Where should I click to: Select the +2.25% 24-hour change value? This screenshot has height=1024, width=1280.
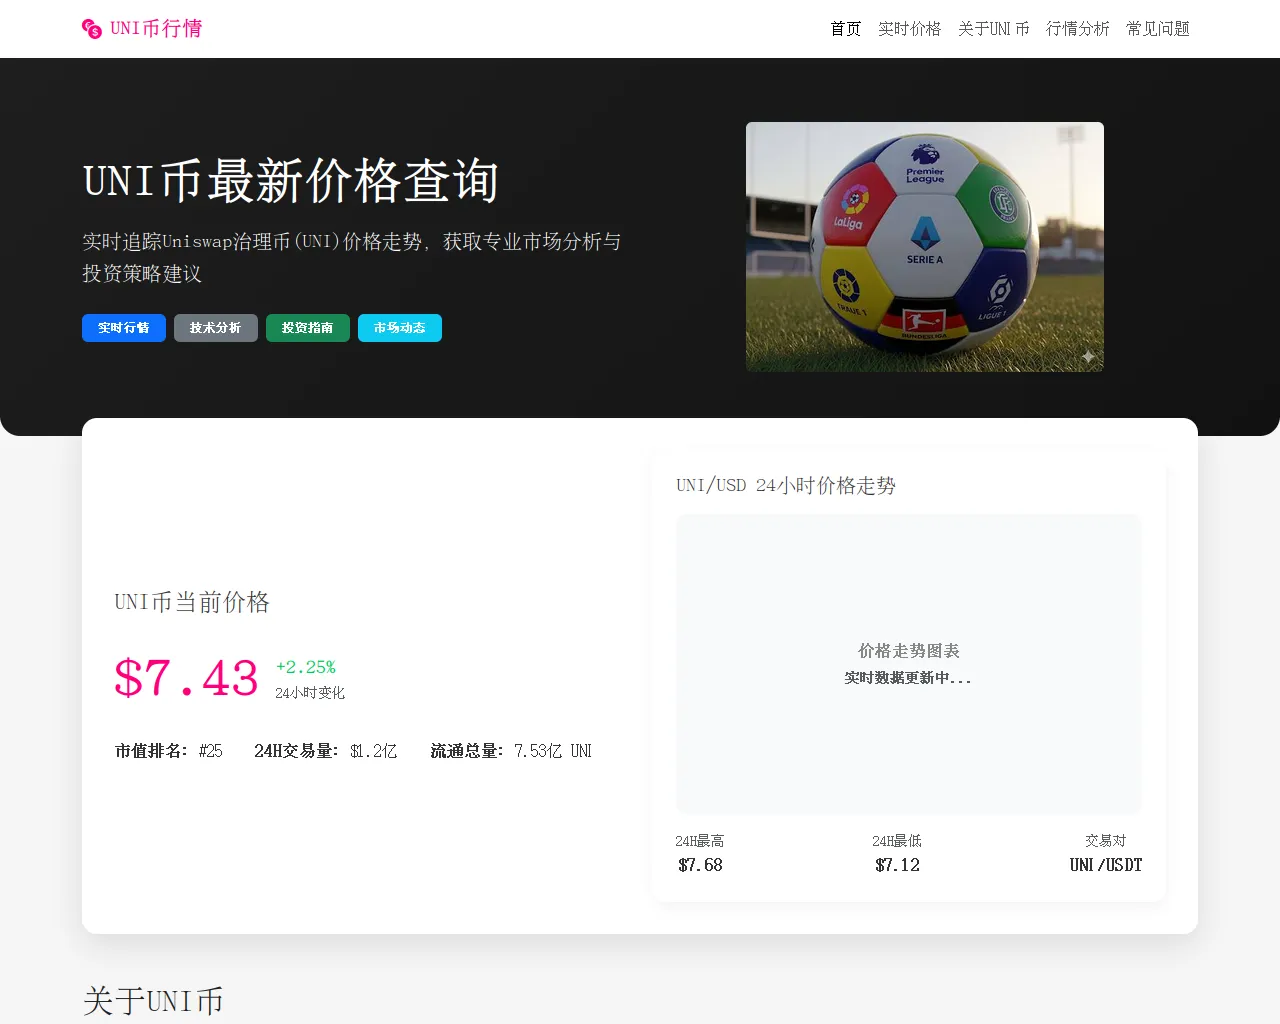305,667
